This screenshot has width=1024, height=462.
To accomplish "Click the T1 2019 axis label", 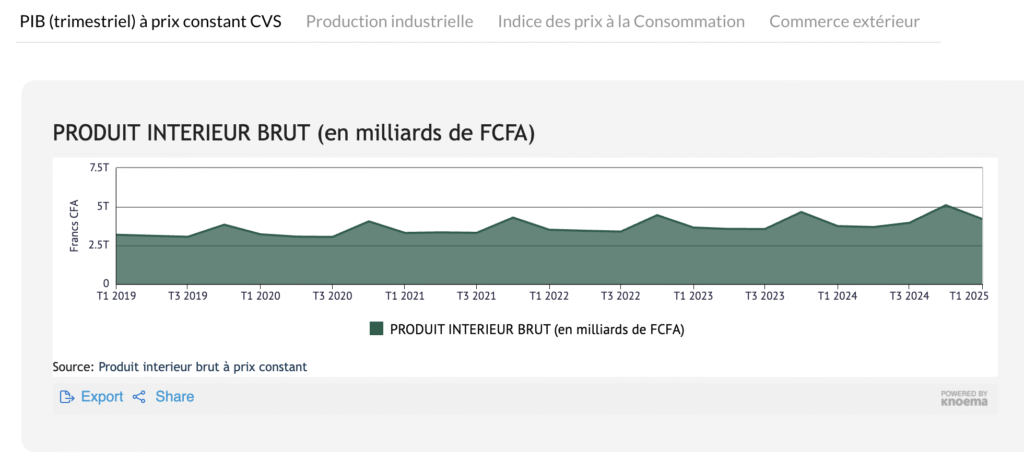I will coord(116,296).
